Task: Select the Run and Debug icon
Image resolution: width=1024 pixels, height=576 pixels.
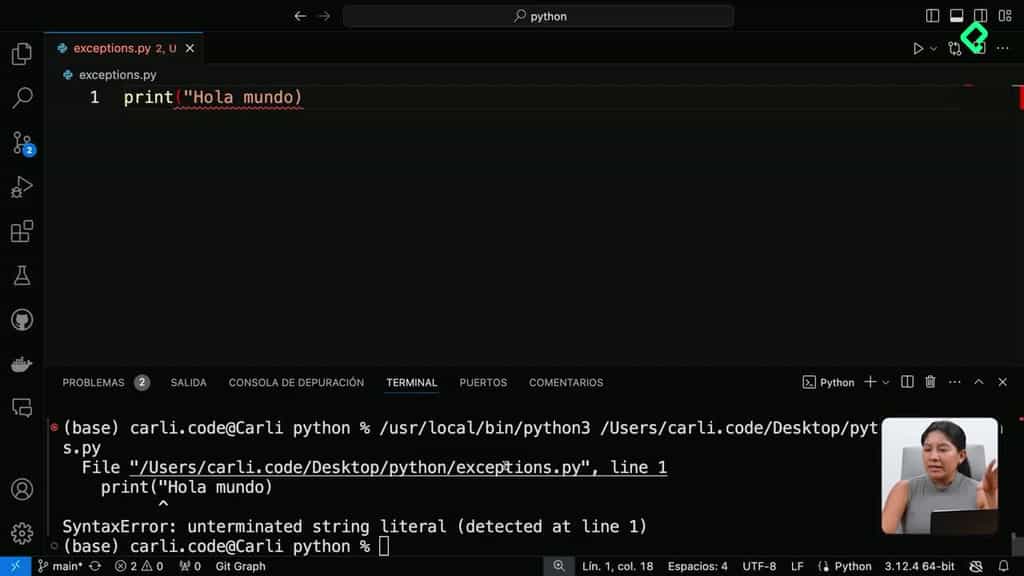Action: tap(20, 186)
